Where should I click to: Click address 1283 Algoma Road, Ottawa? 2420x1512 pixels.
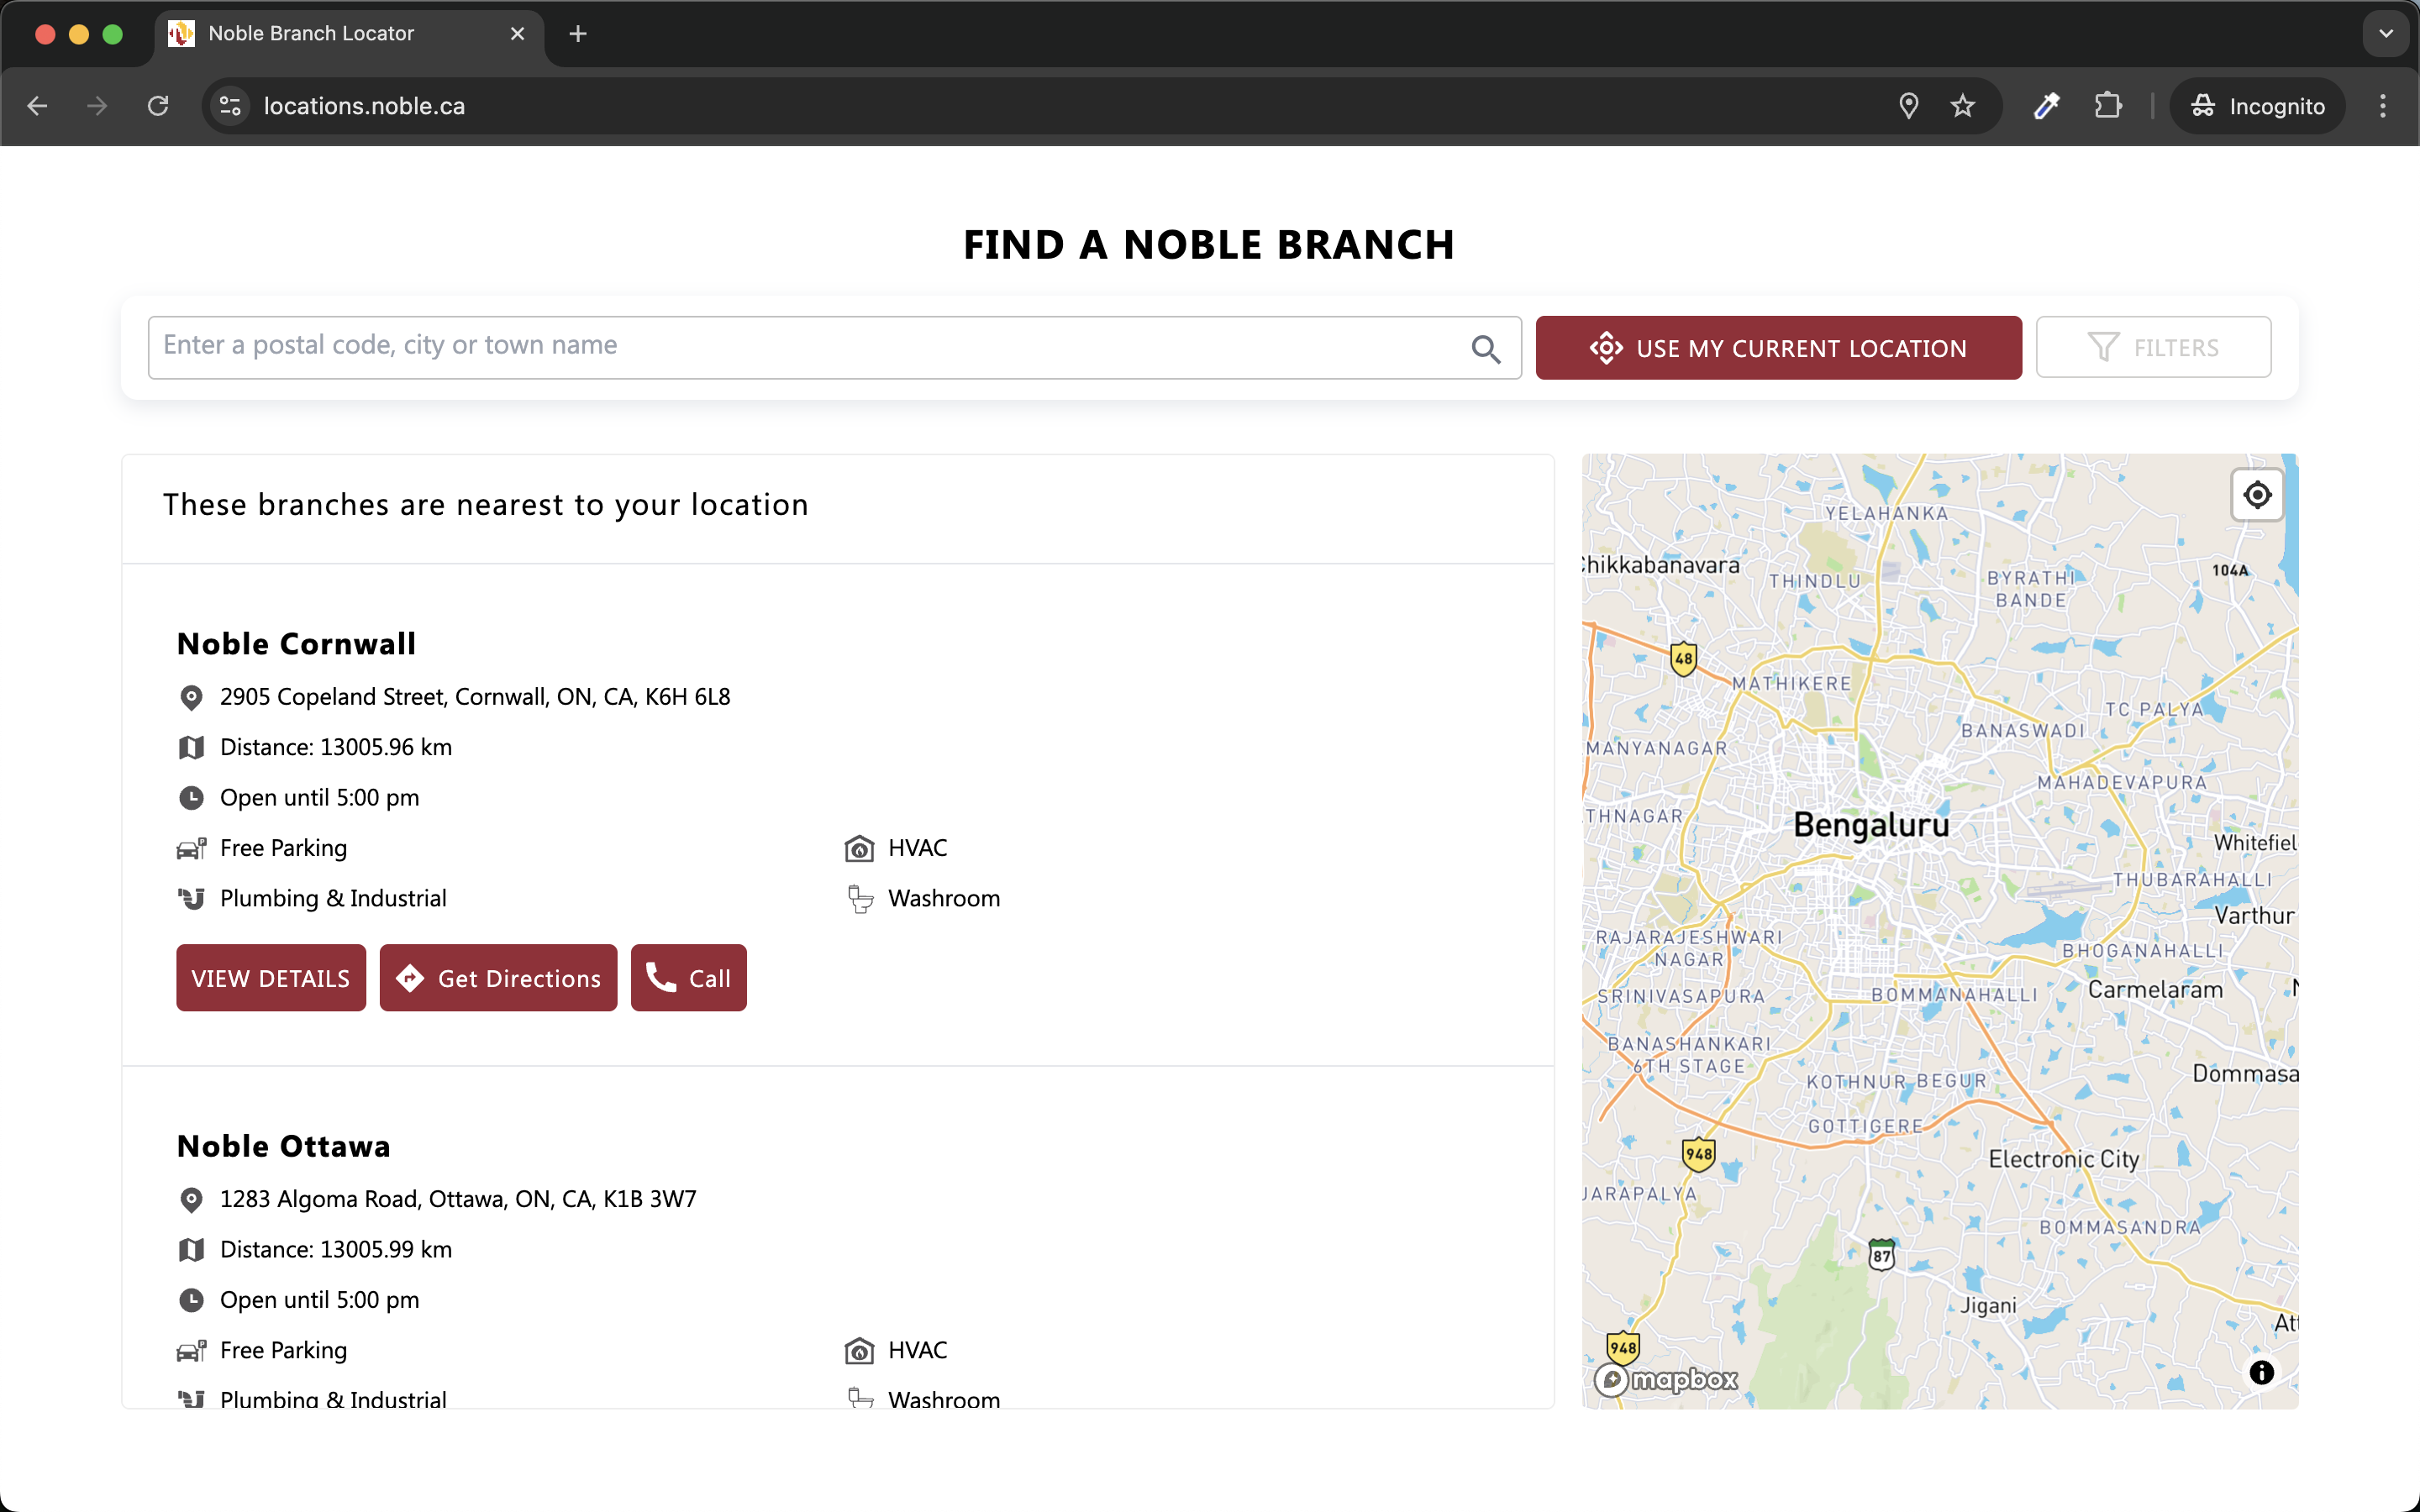coord(458,1199)
